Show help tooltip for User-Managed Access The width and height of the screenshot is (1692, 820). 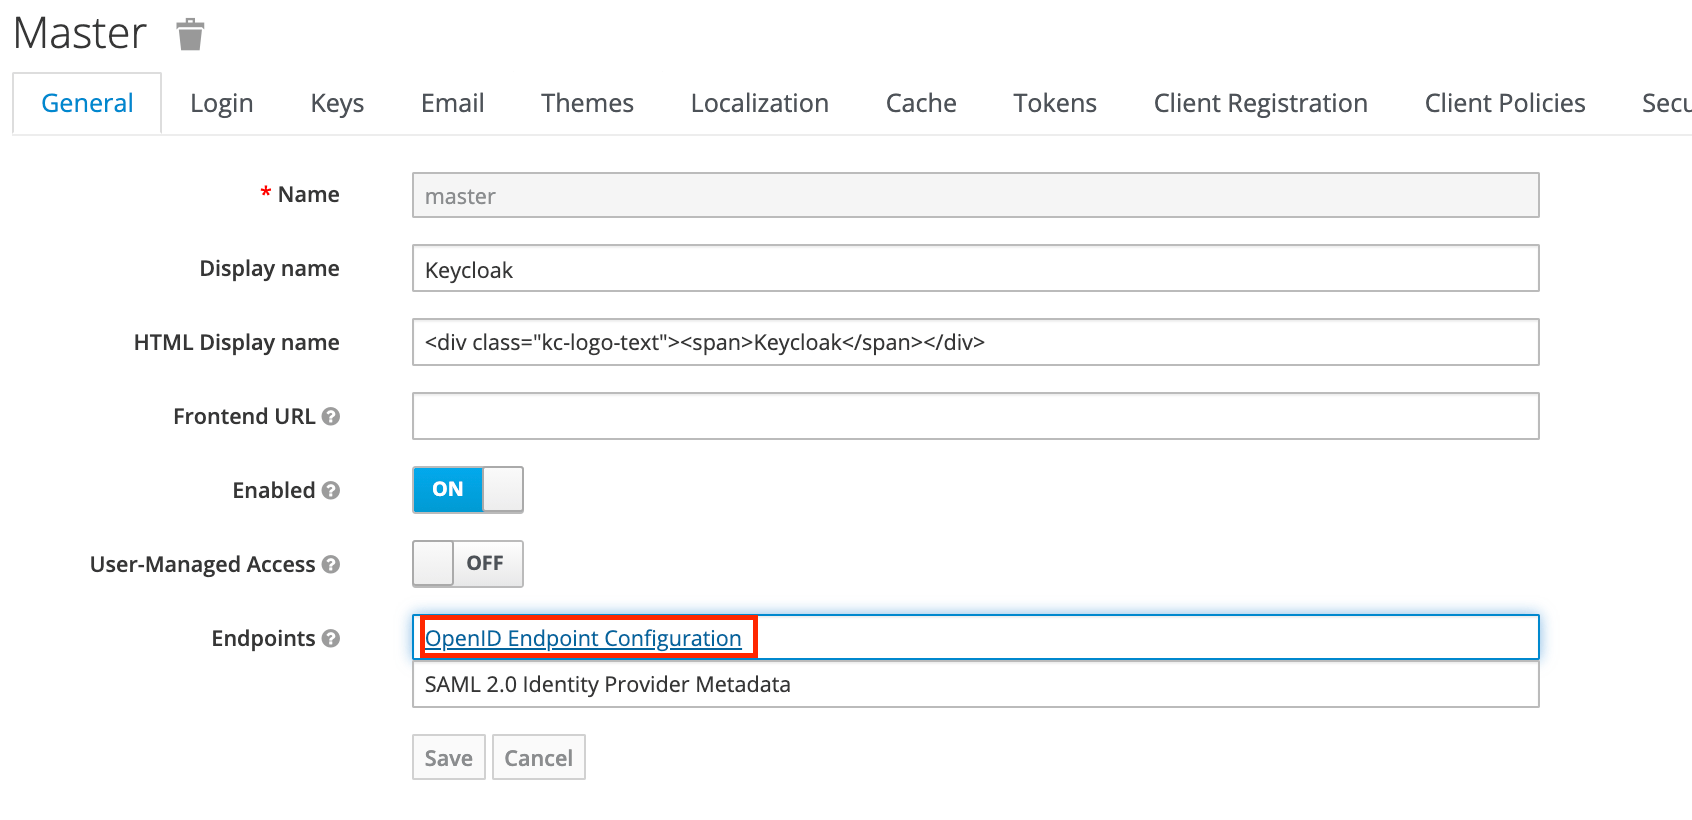(331, 564)
